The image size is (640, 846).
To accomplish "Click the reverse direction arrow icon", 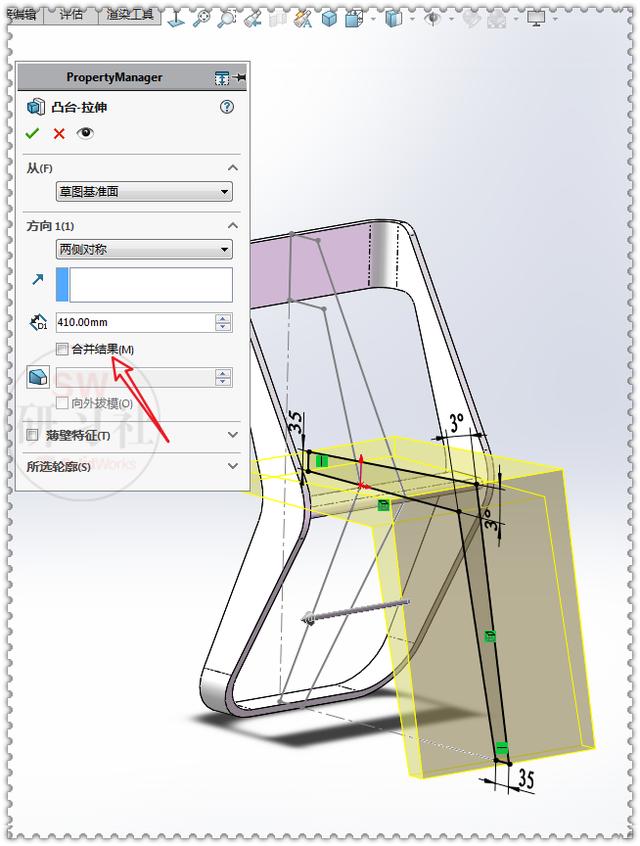I will tap(38, 279).
